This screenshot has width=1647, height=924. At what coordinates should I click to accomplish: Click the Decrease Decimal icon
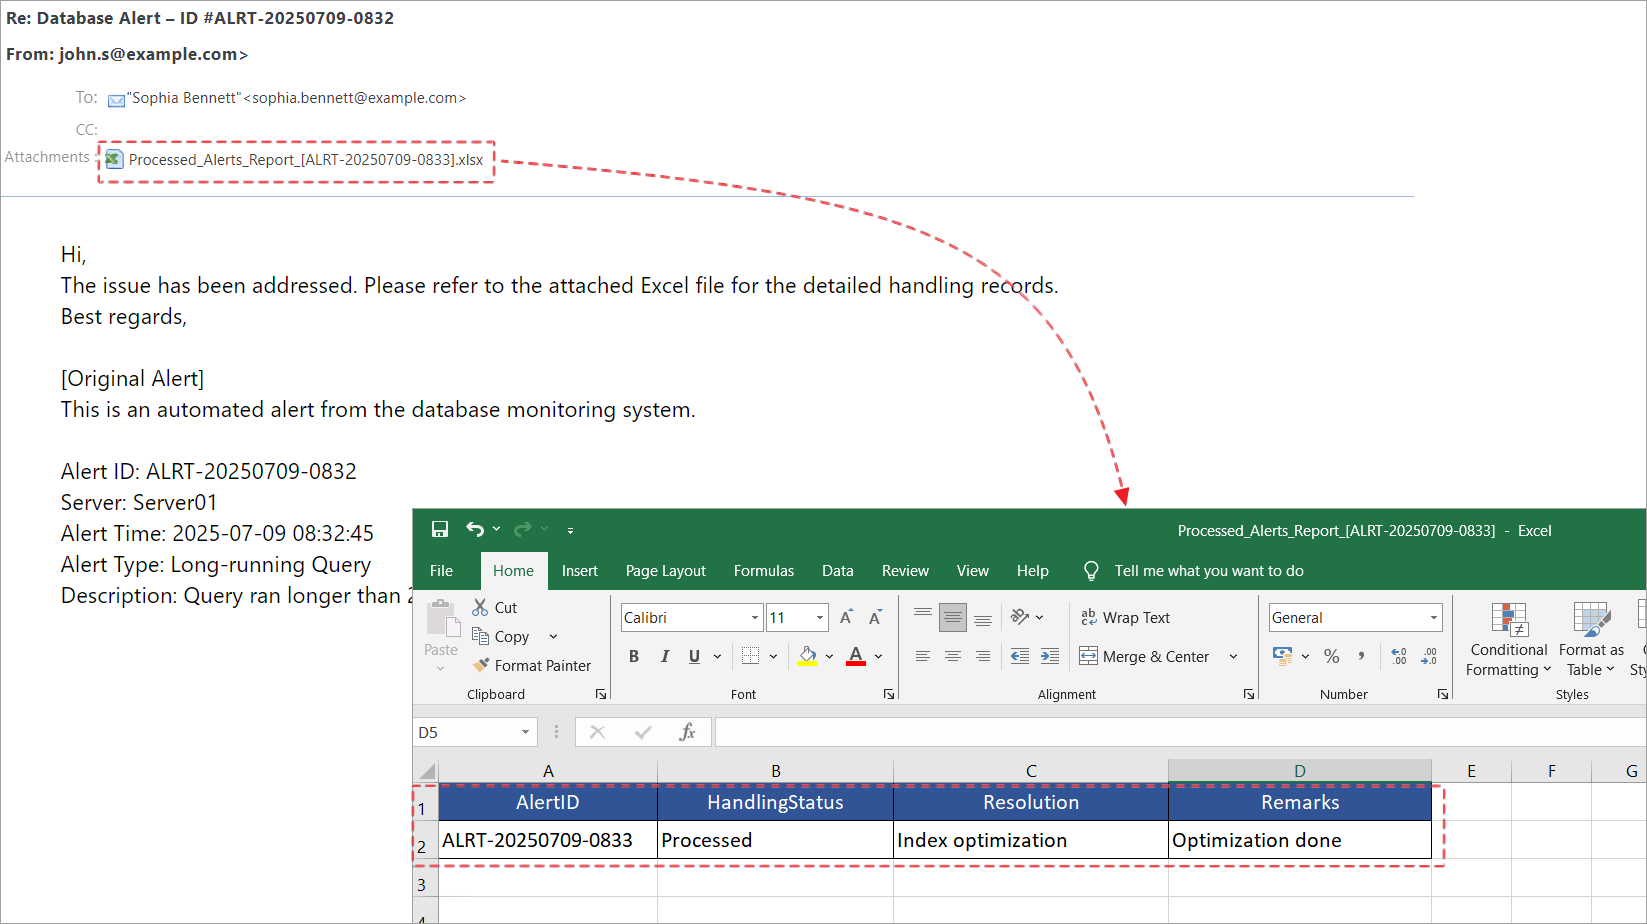click(x=1429, y=656)
